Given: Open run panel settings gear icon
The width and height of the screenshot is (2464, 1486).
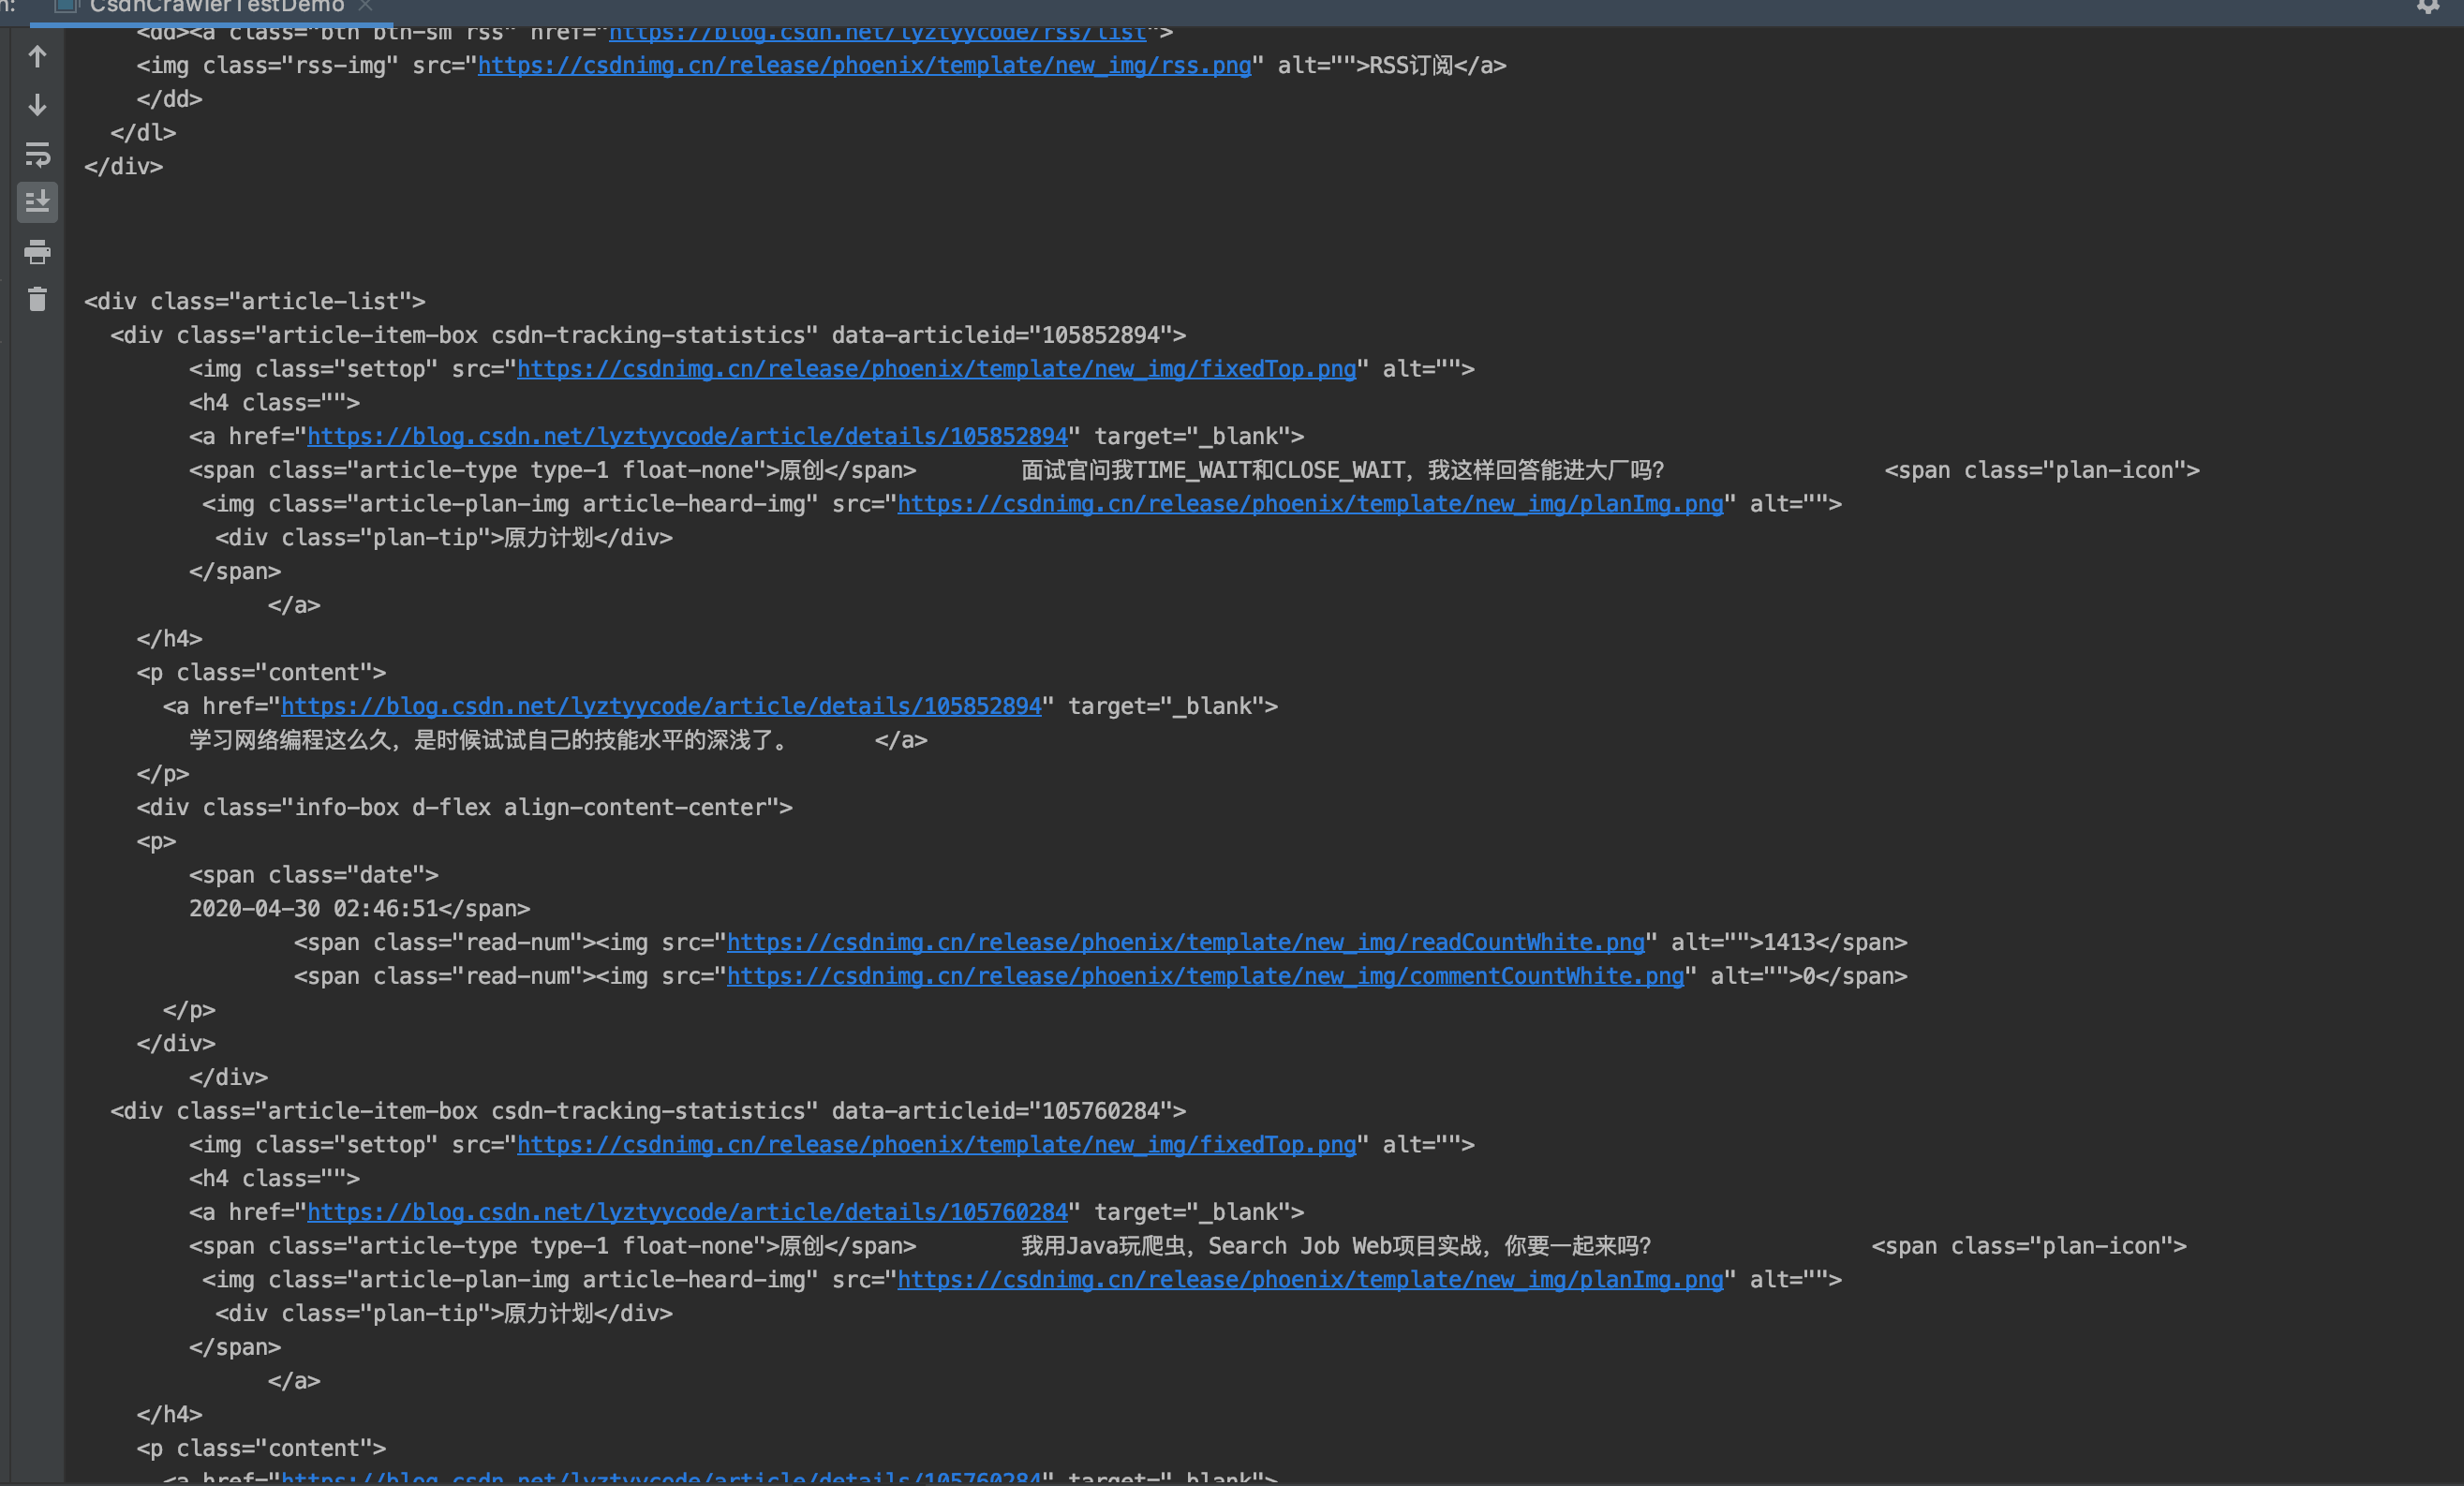Looking at the screenshot, I should click(2428, 6).
